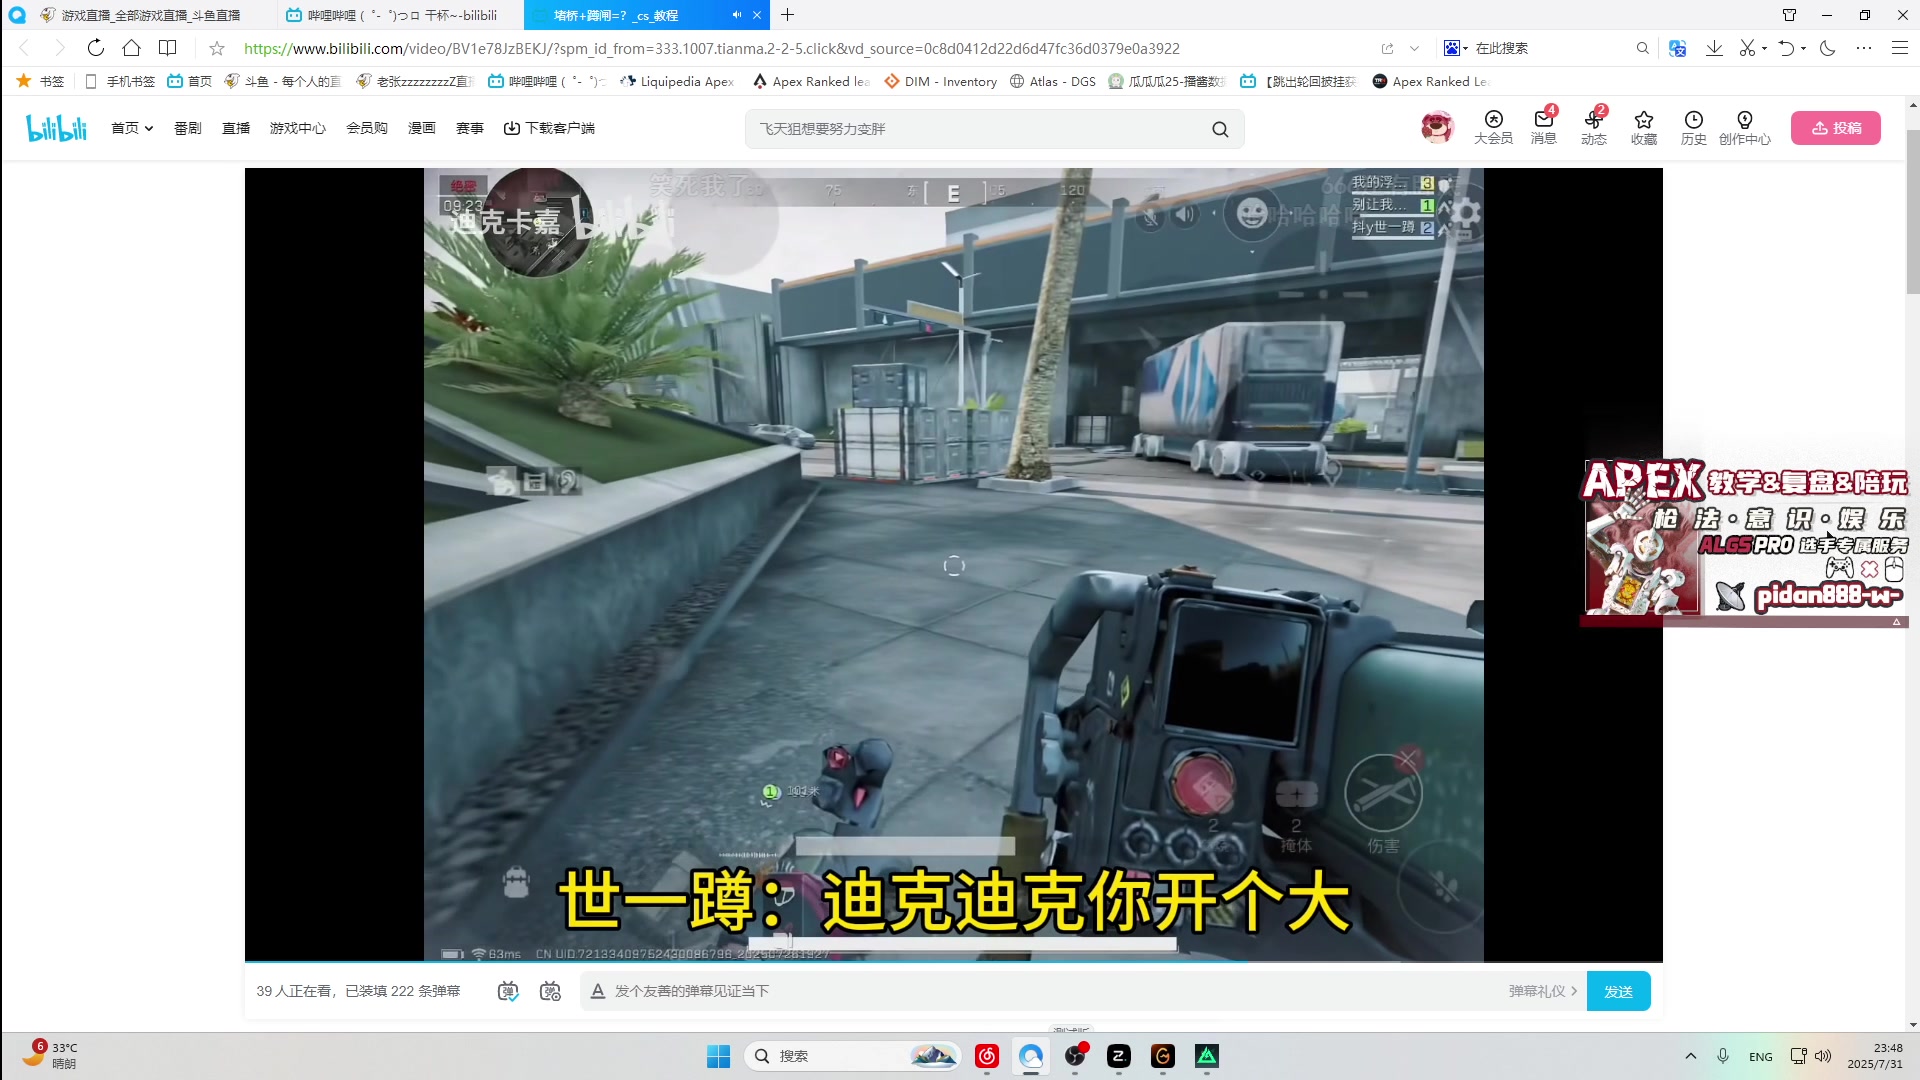Screen dimensions: 1920x1080
Task: Click the pink 投稿 upload button
Action: (x=1836, y=128)
